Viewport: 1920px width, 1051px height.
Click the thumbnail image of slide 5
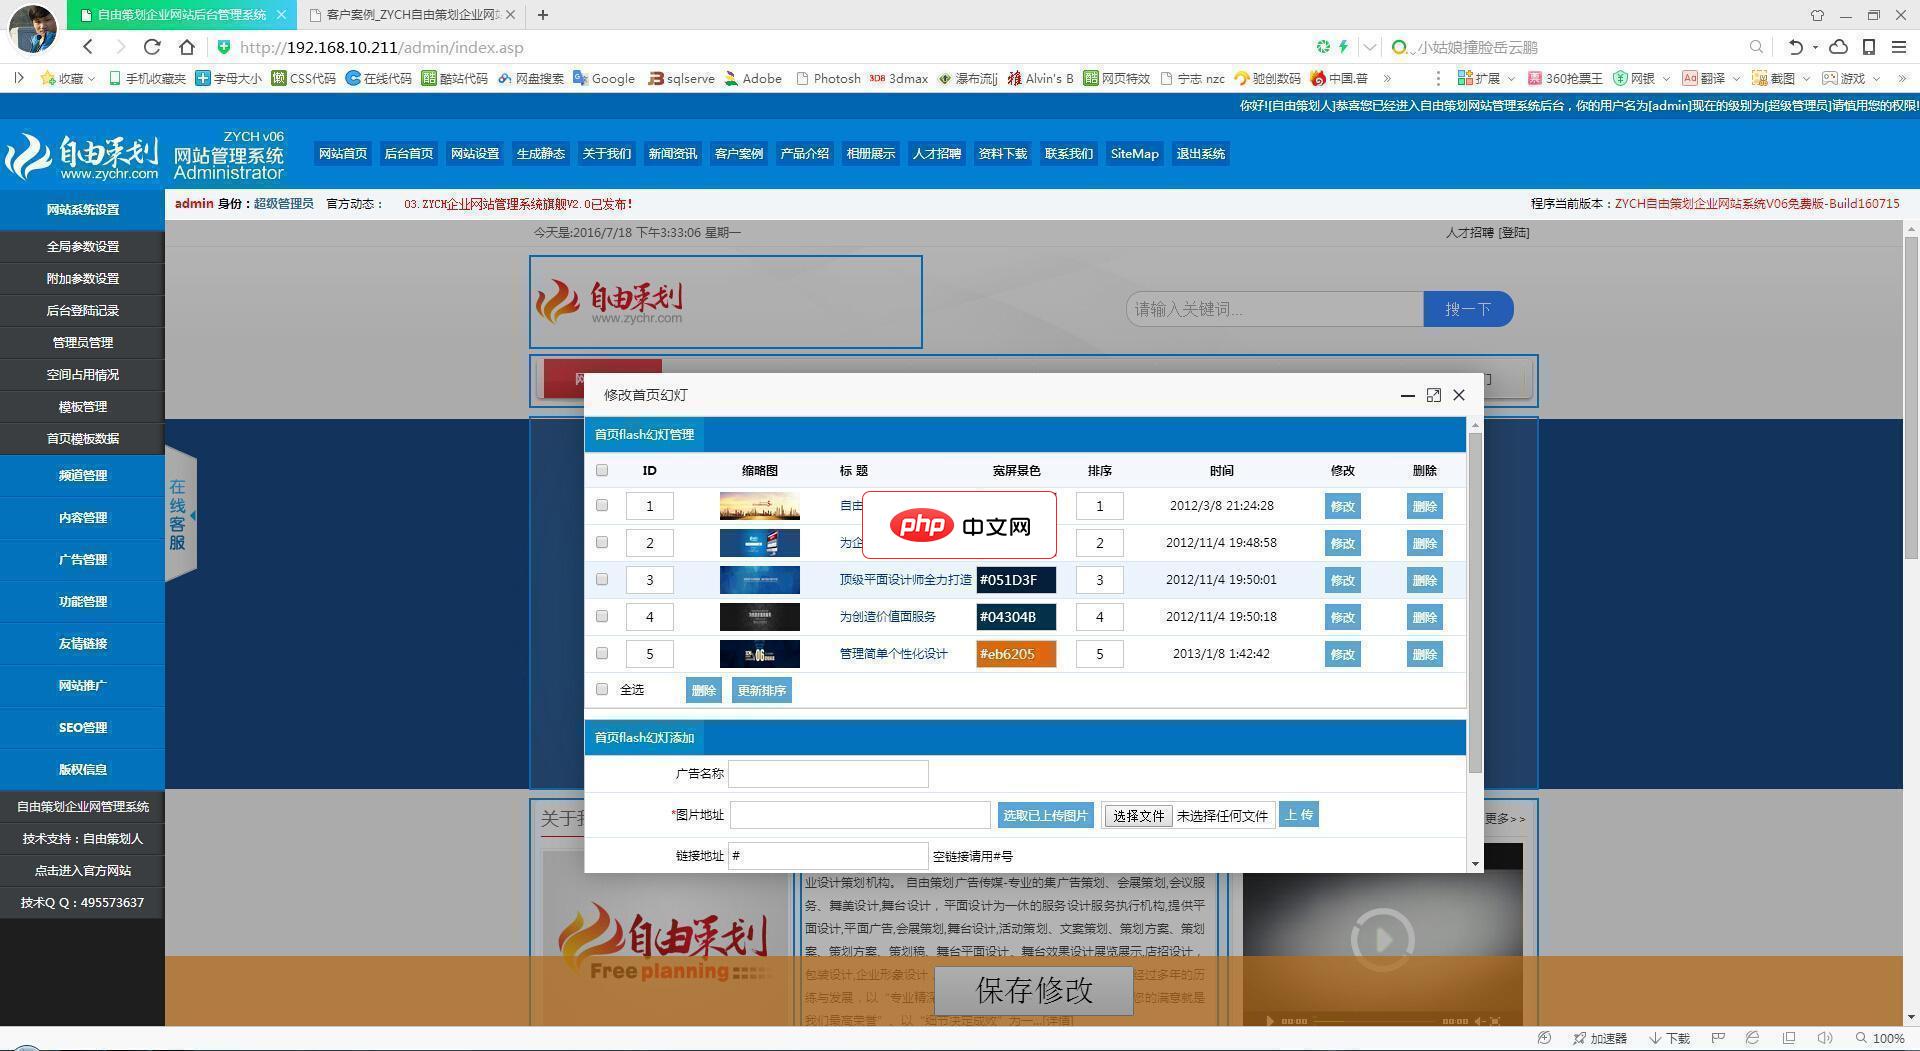click(x=759, y=654)
